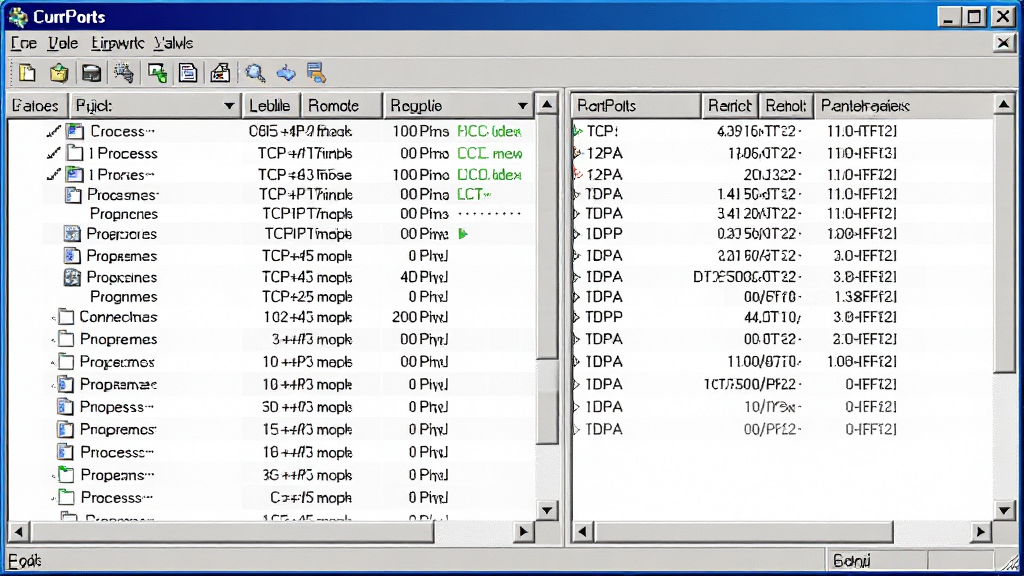Click the green play marker in Proercores row
This screenshot has width=1024, height=576.
click(x=463, y=234)
